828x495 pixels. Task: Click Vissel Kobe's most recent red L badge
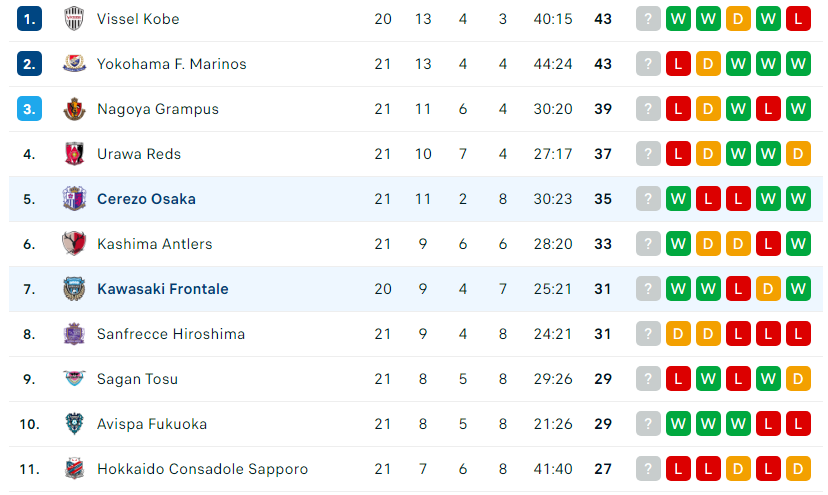click(x=798, y=19)
